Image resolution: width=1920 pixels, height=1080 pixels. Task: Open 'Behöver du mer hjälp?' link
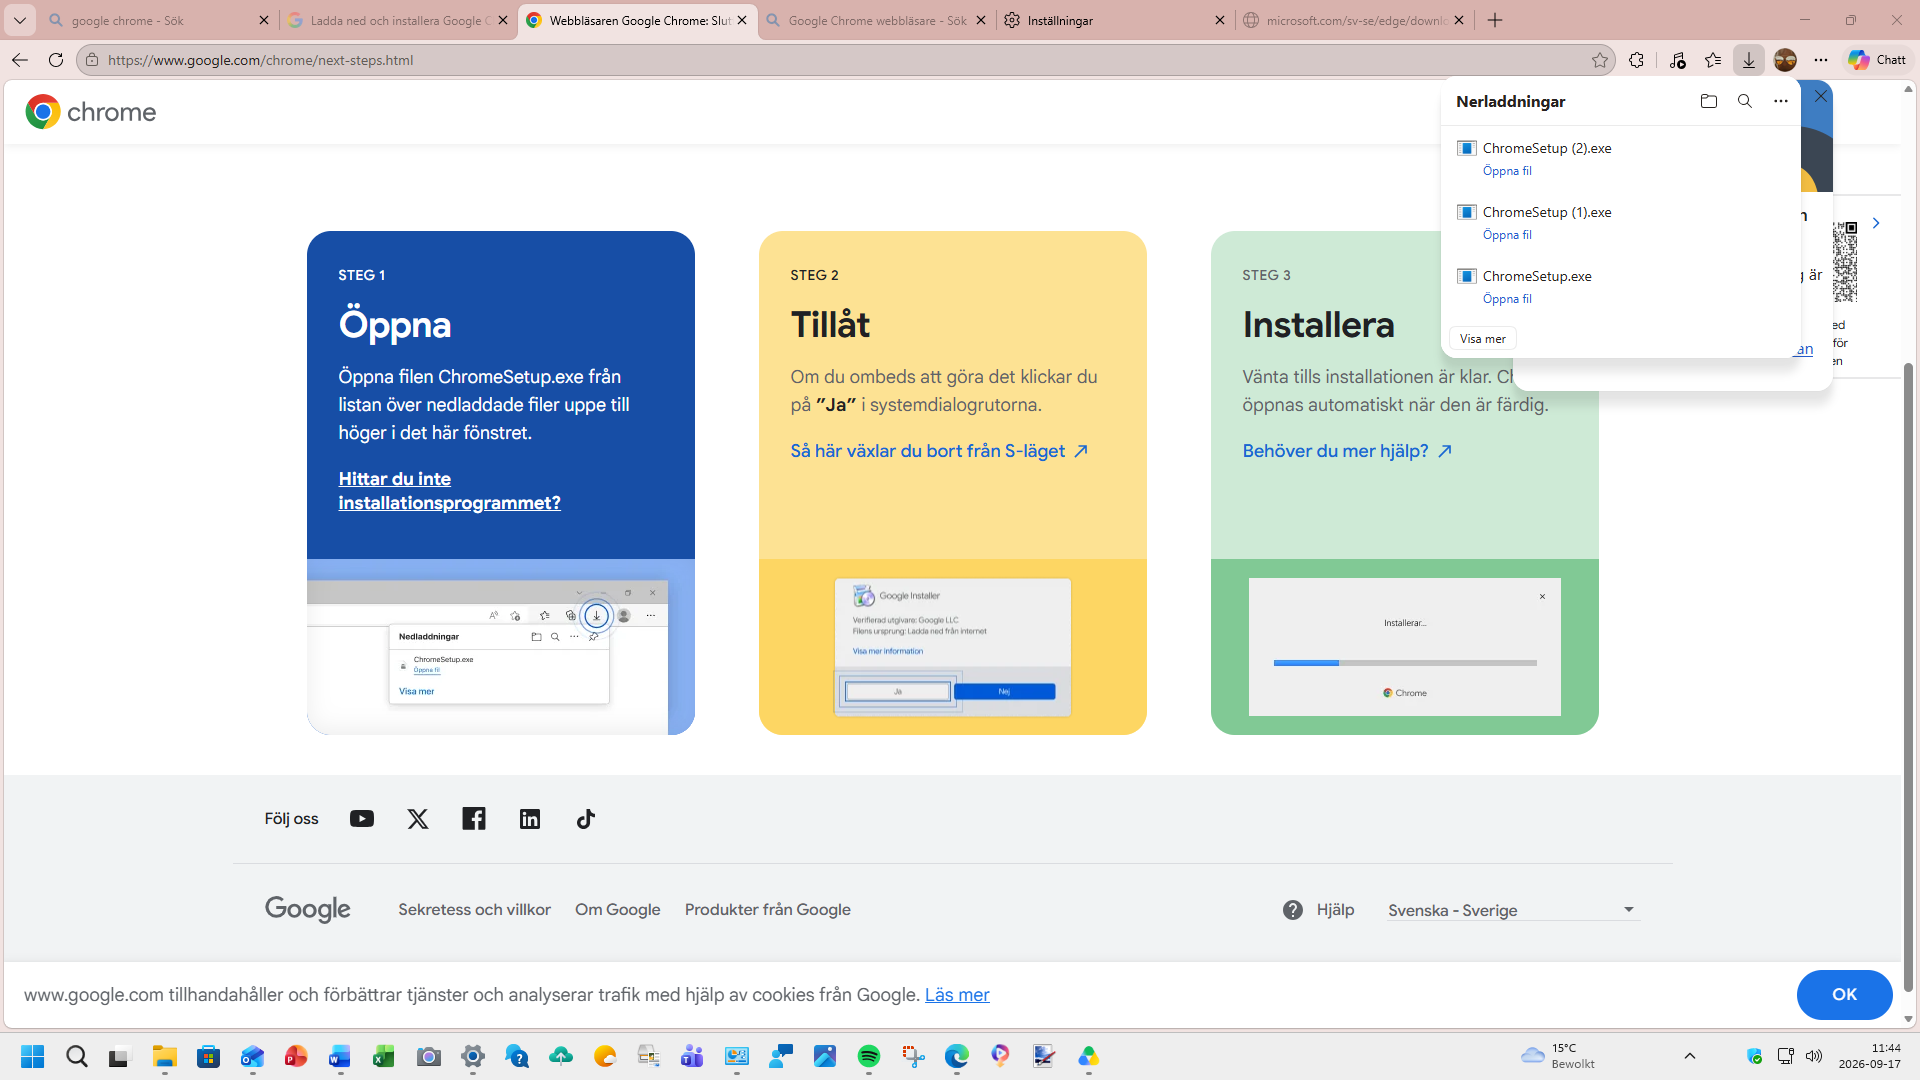[x=1347, y=451]
